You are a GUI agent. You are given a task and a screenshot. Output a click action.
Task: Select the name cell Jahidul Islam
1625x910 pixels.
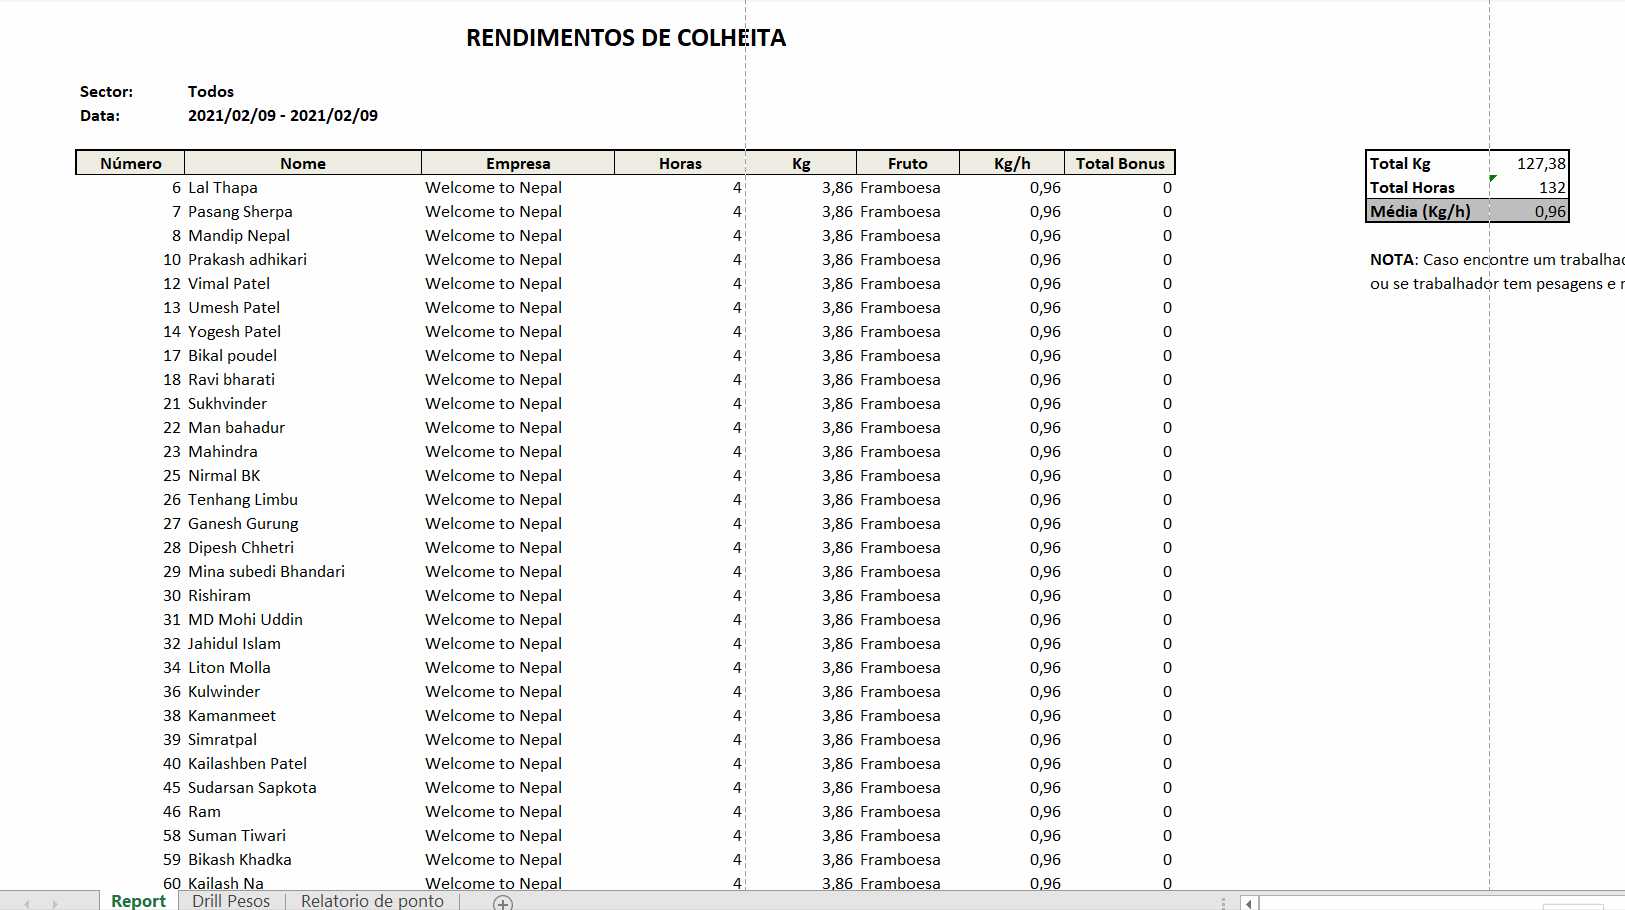pyautogui.click(x=234, y=643)
